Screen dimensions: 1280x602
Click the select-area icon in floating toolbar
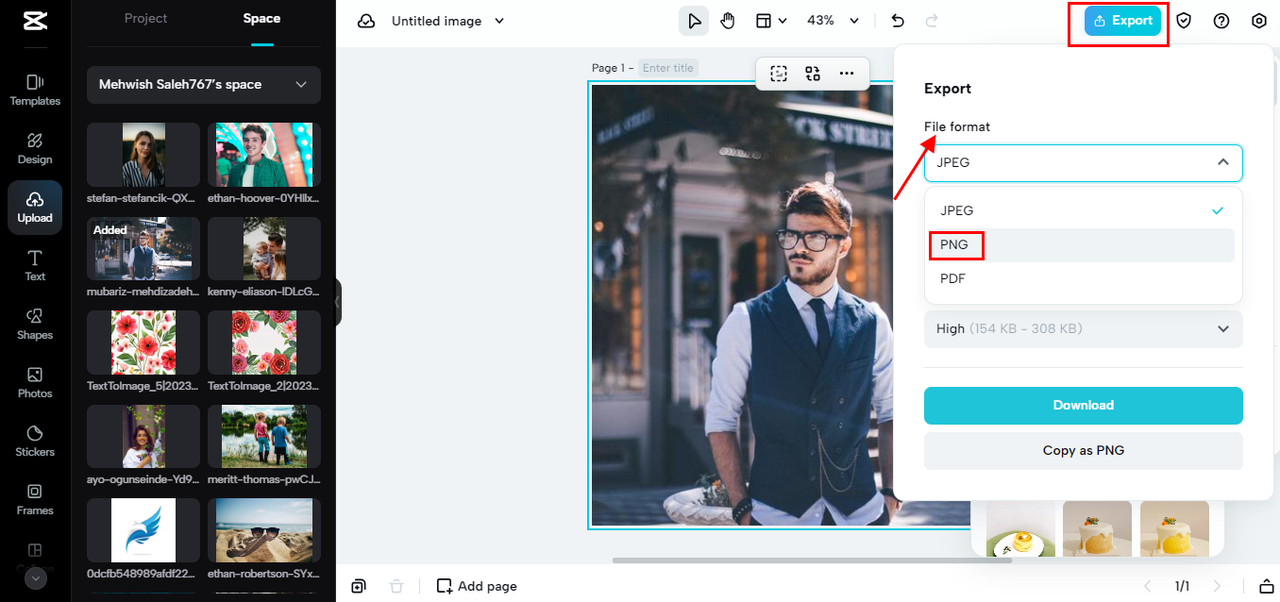tap(779, 73)
